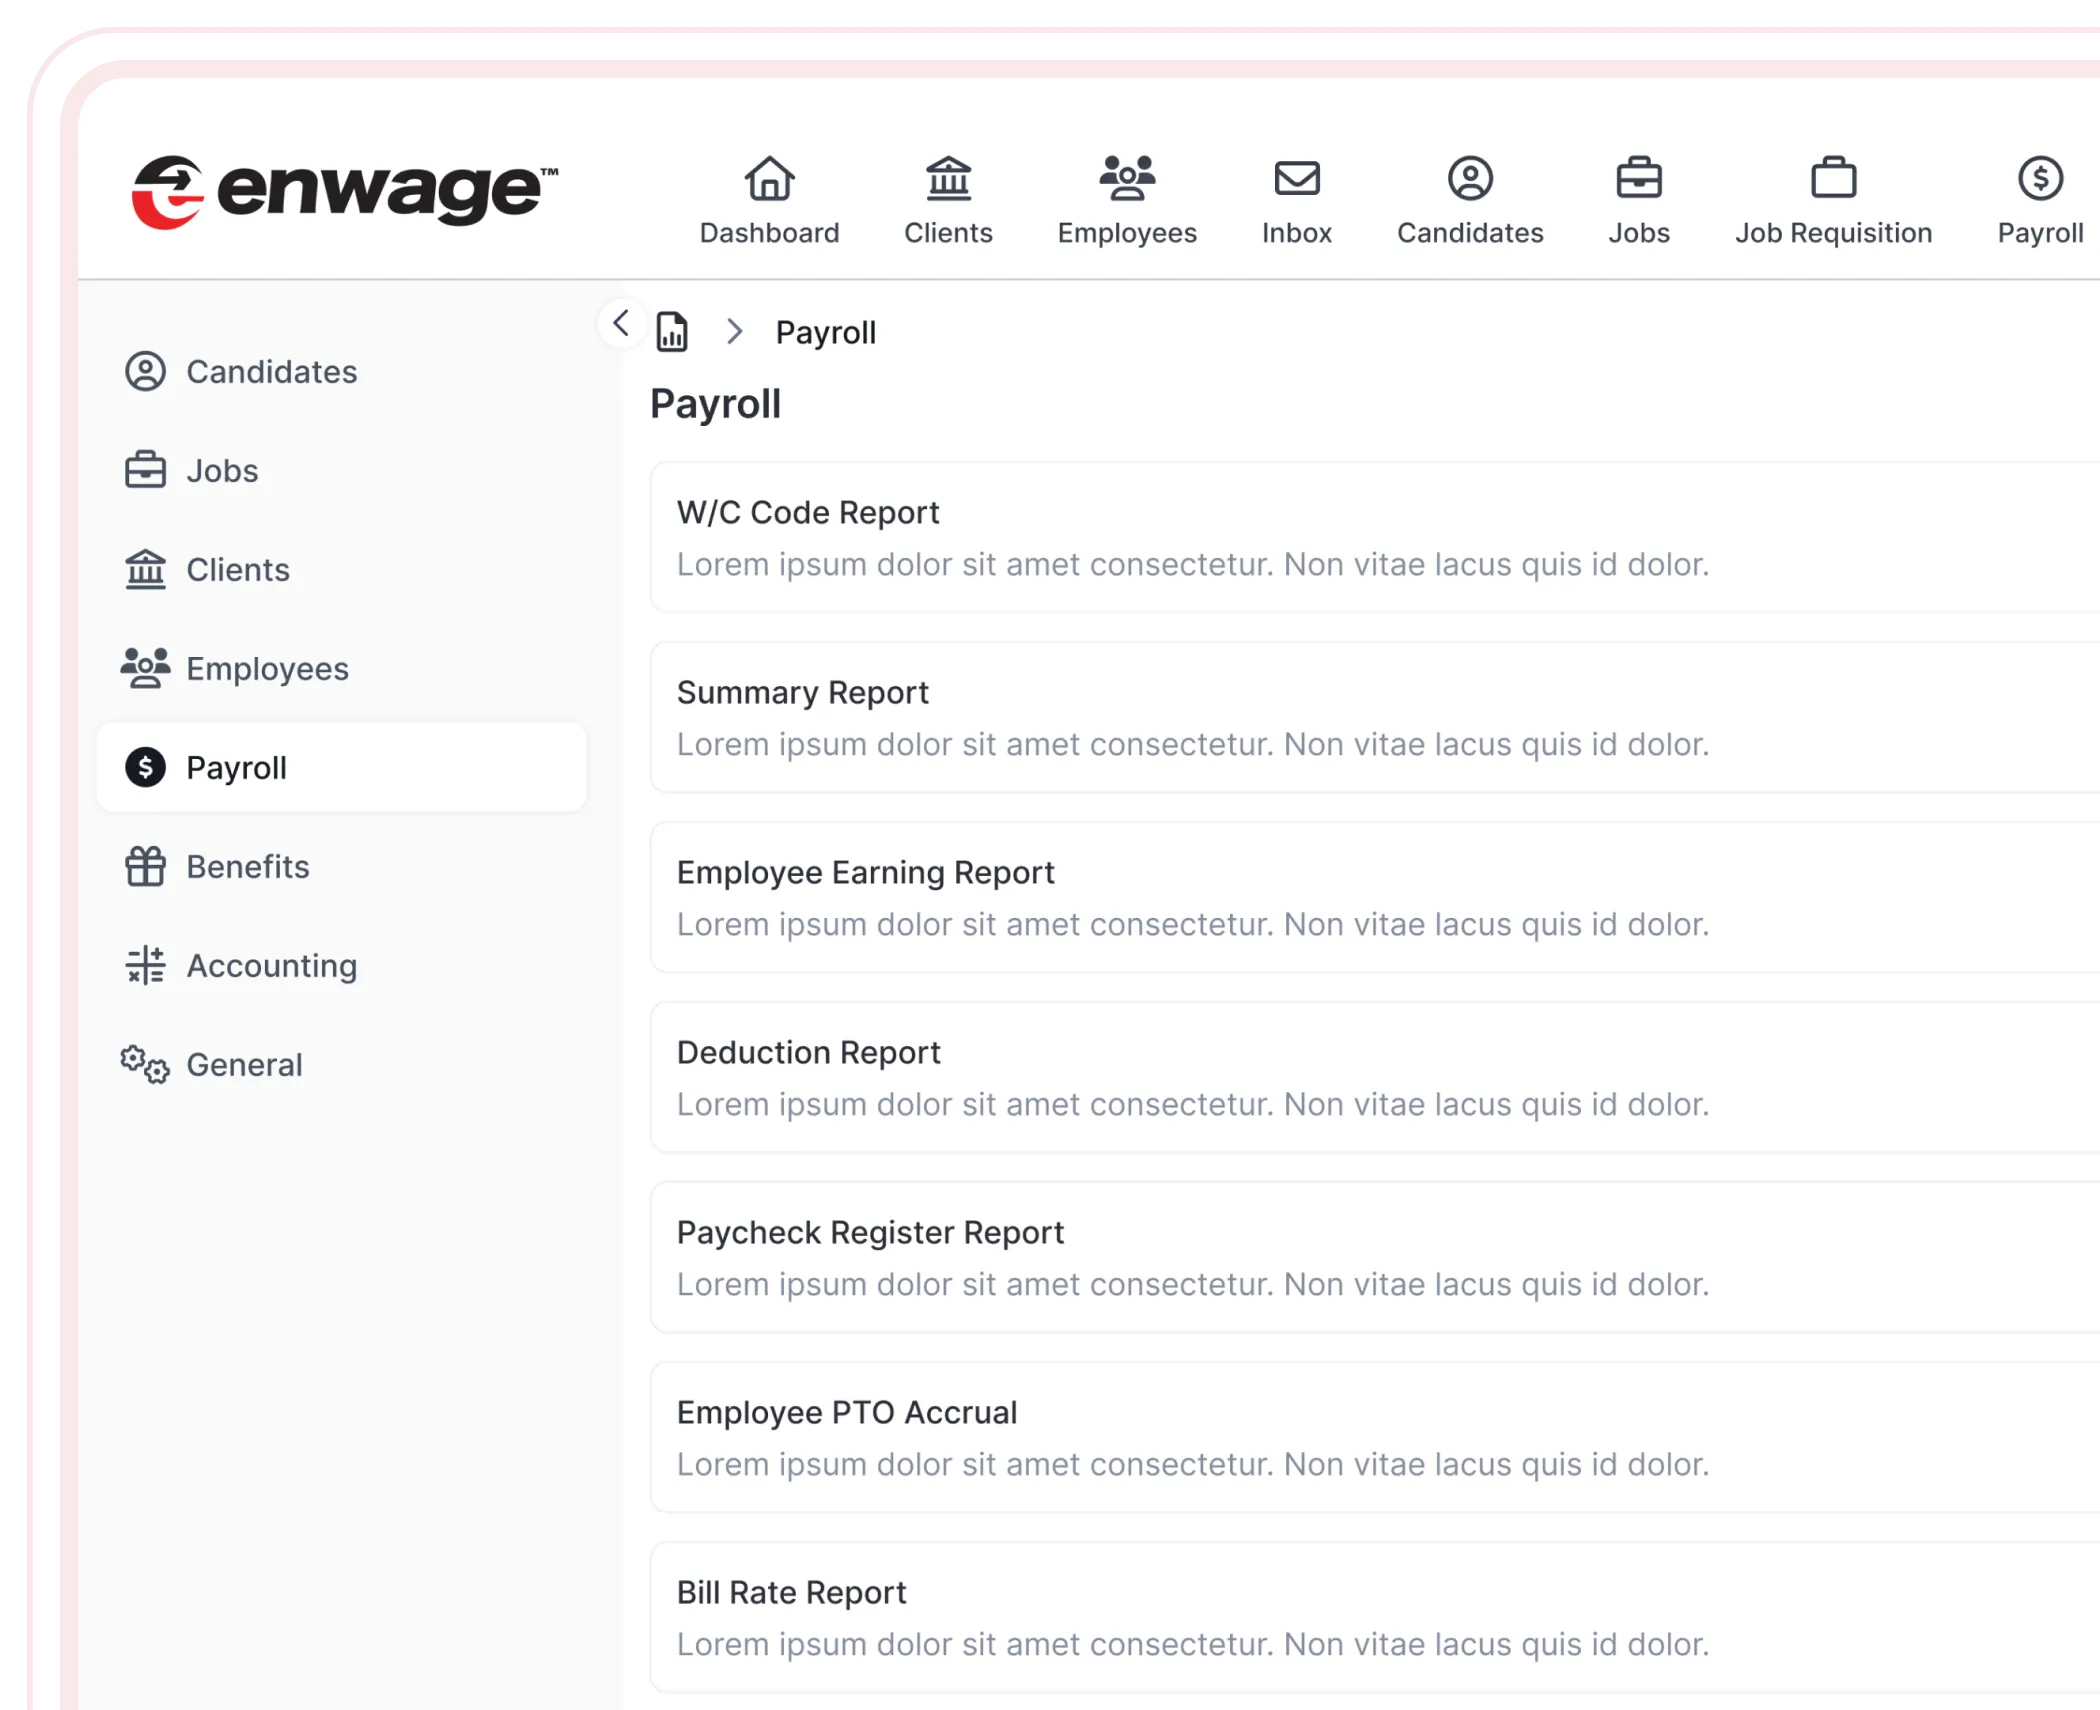
Task: Click the enwage logo
Action: tap(345, 191)
